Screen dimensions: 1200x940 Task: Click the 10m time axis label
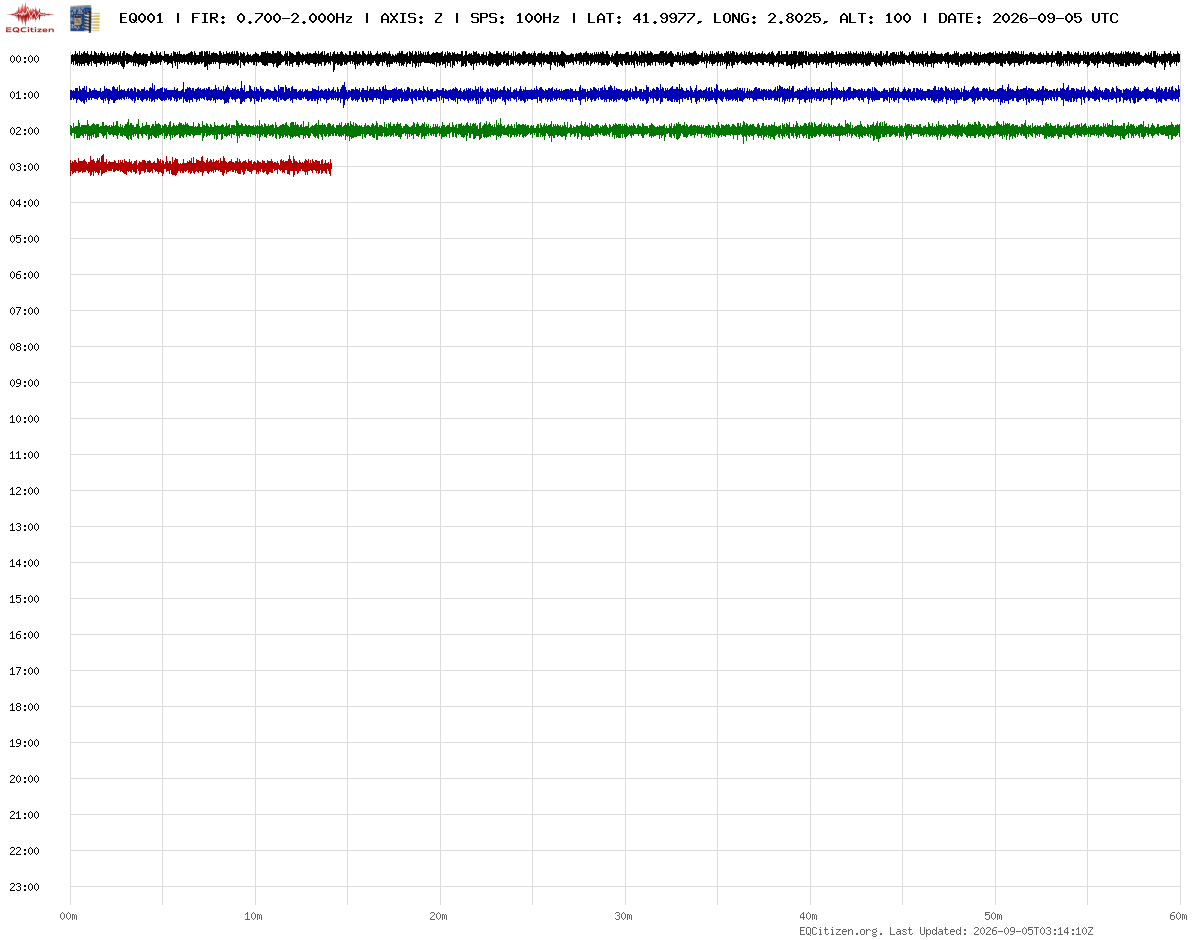click(254, 916)
